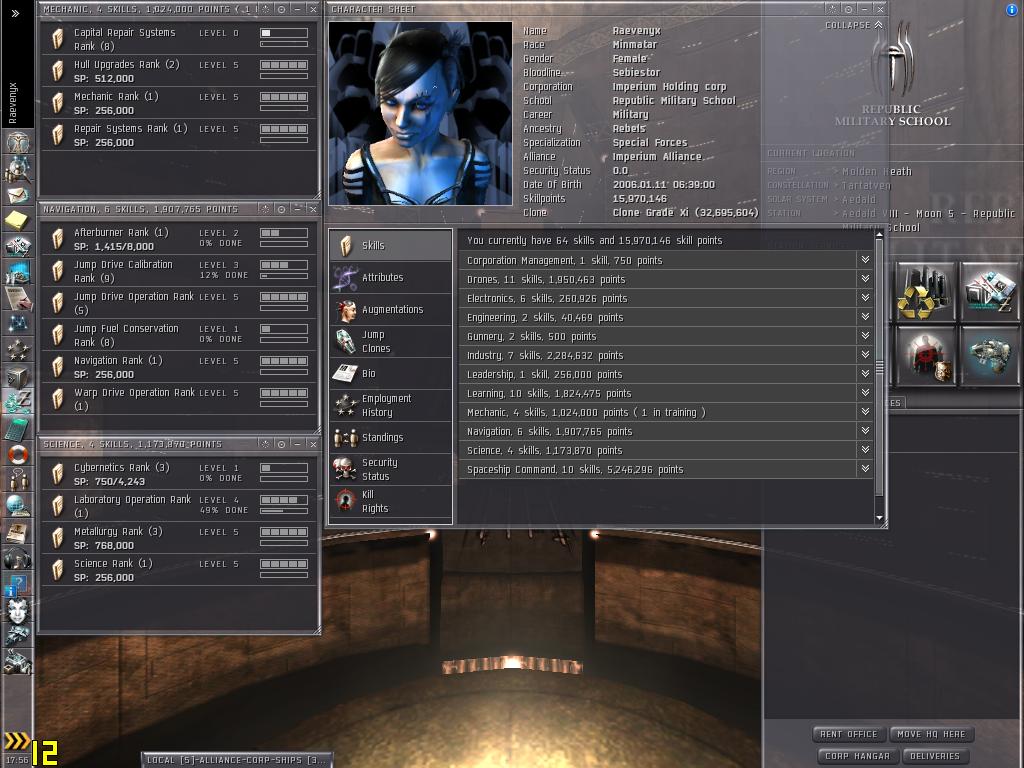Expand the Learning skill group chevron
This screenshot has height=768, width=1024.
[x=865, y=392]
